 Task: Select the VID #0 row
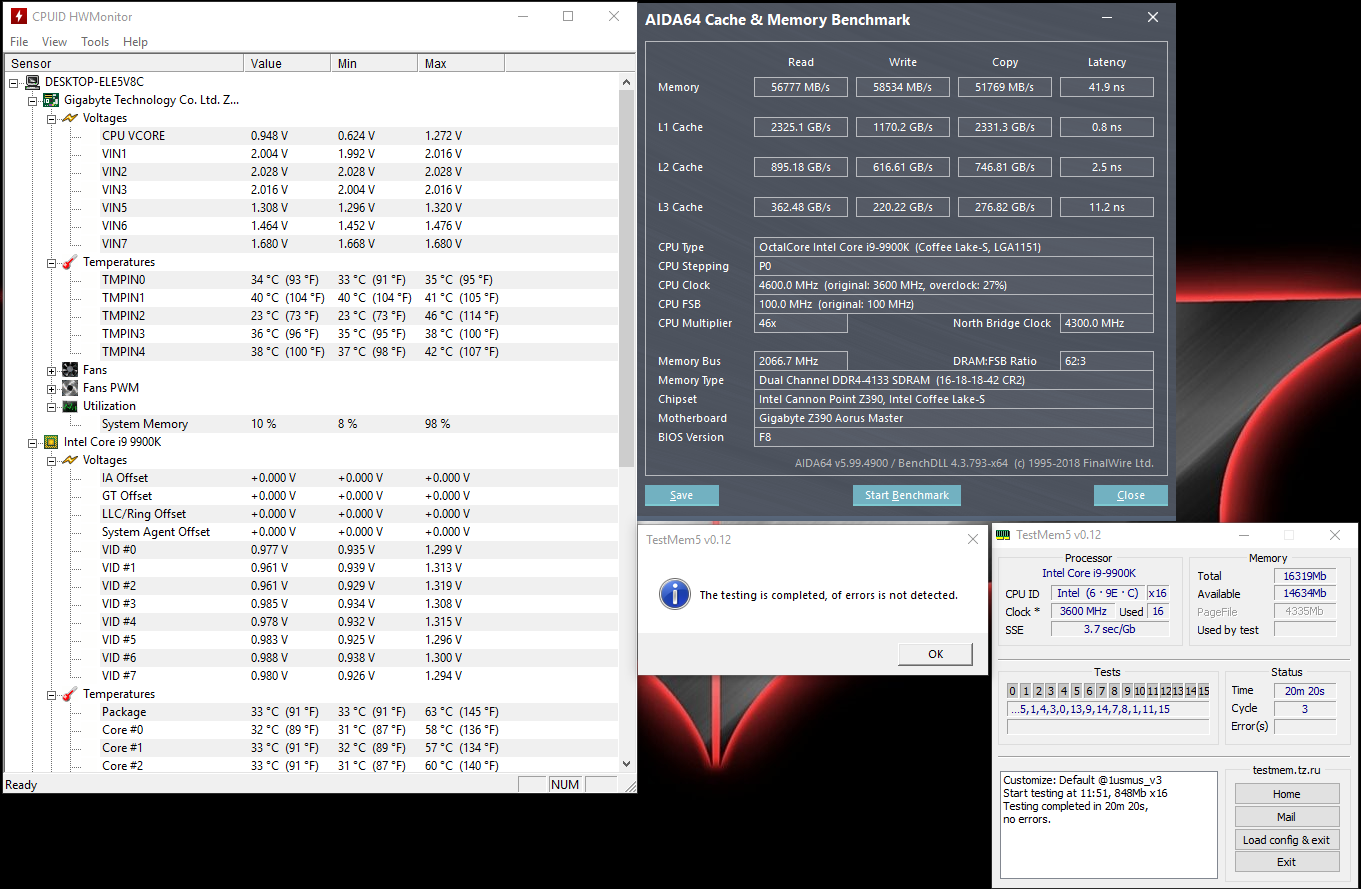pyautogui.click(x=312, y=550)
